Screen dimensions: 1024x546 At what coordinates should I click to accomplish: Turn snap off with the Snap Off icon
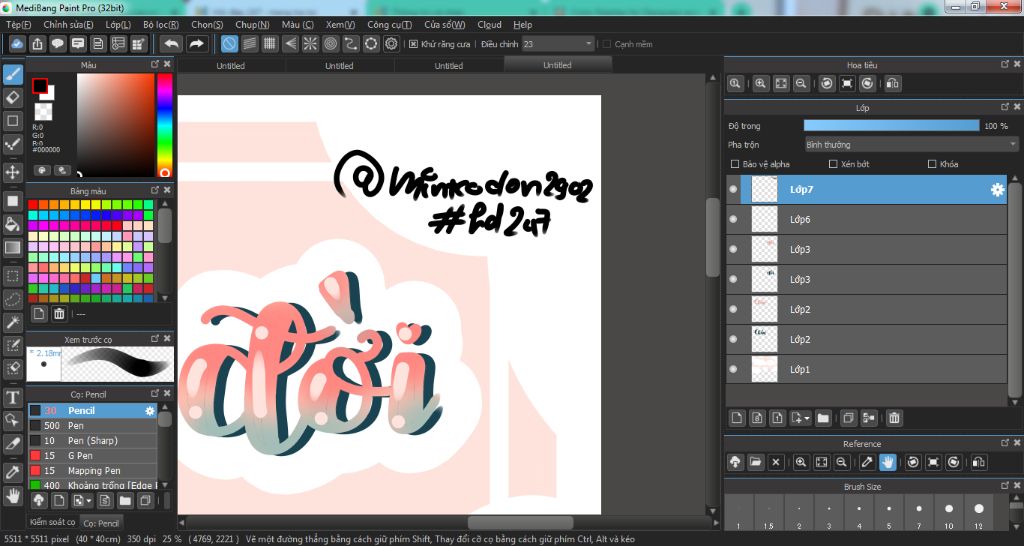[x=229, y=44]
